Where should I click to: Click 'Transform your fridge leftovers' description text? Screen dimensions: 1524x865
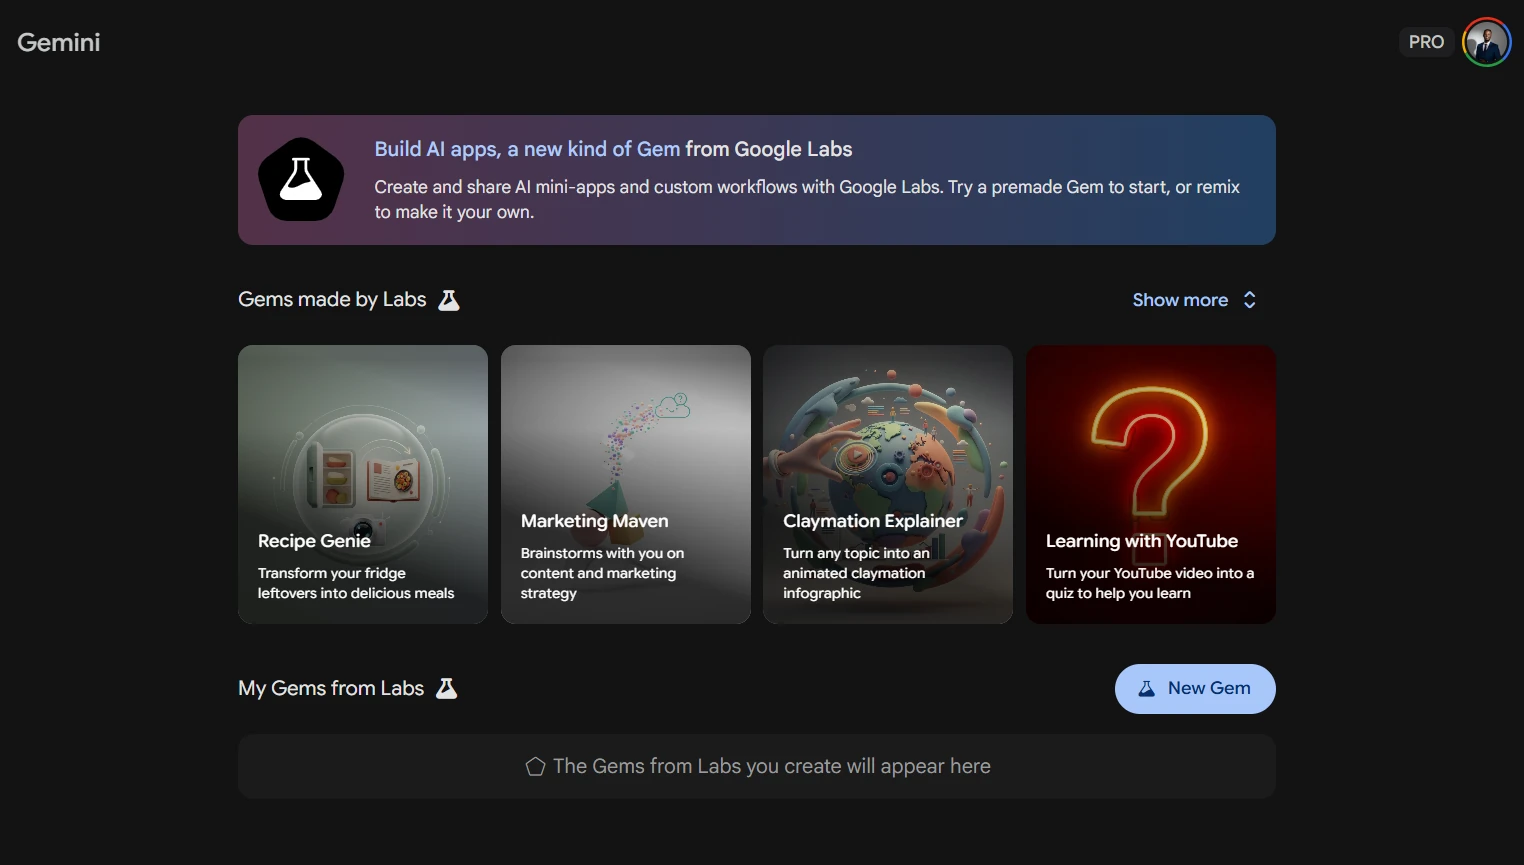(x=356, y=583)
